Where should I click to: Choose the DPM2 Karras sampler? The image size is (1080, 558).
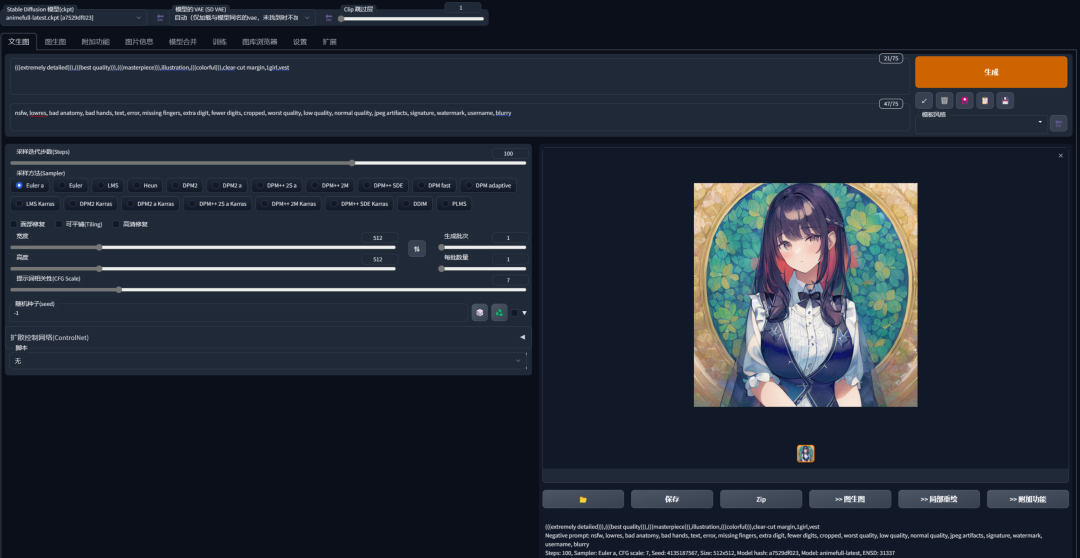point(90,204)
